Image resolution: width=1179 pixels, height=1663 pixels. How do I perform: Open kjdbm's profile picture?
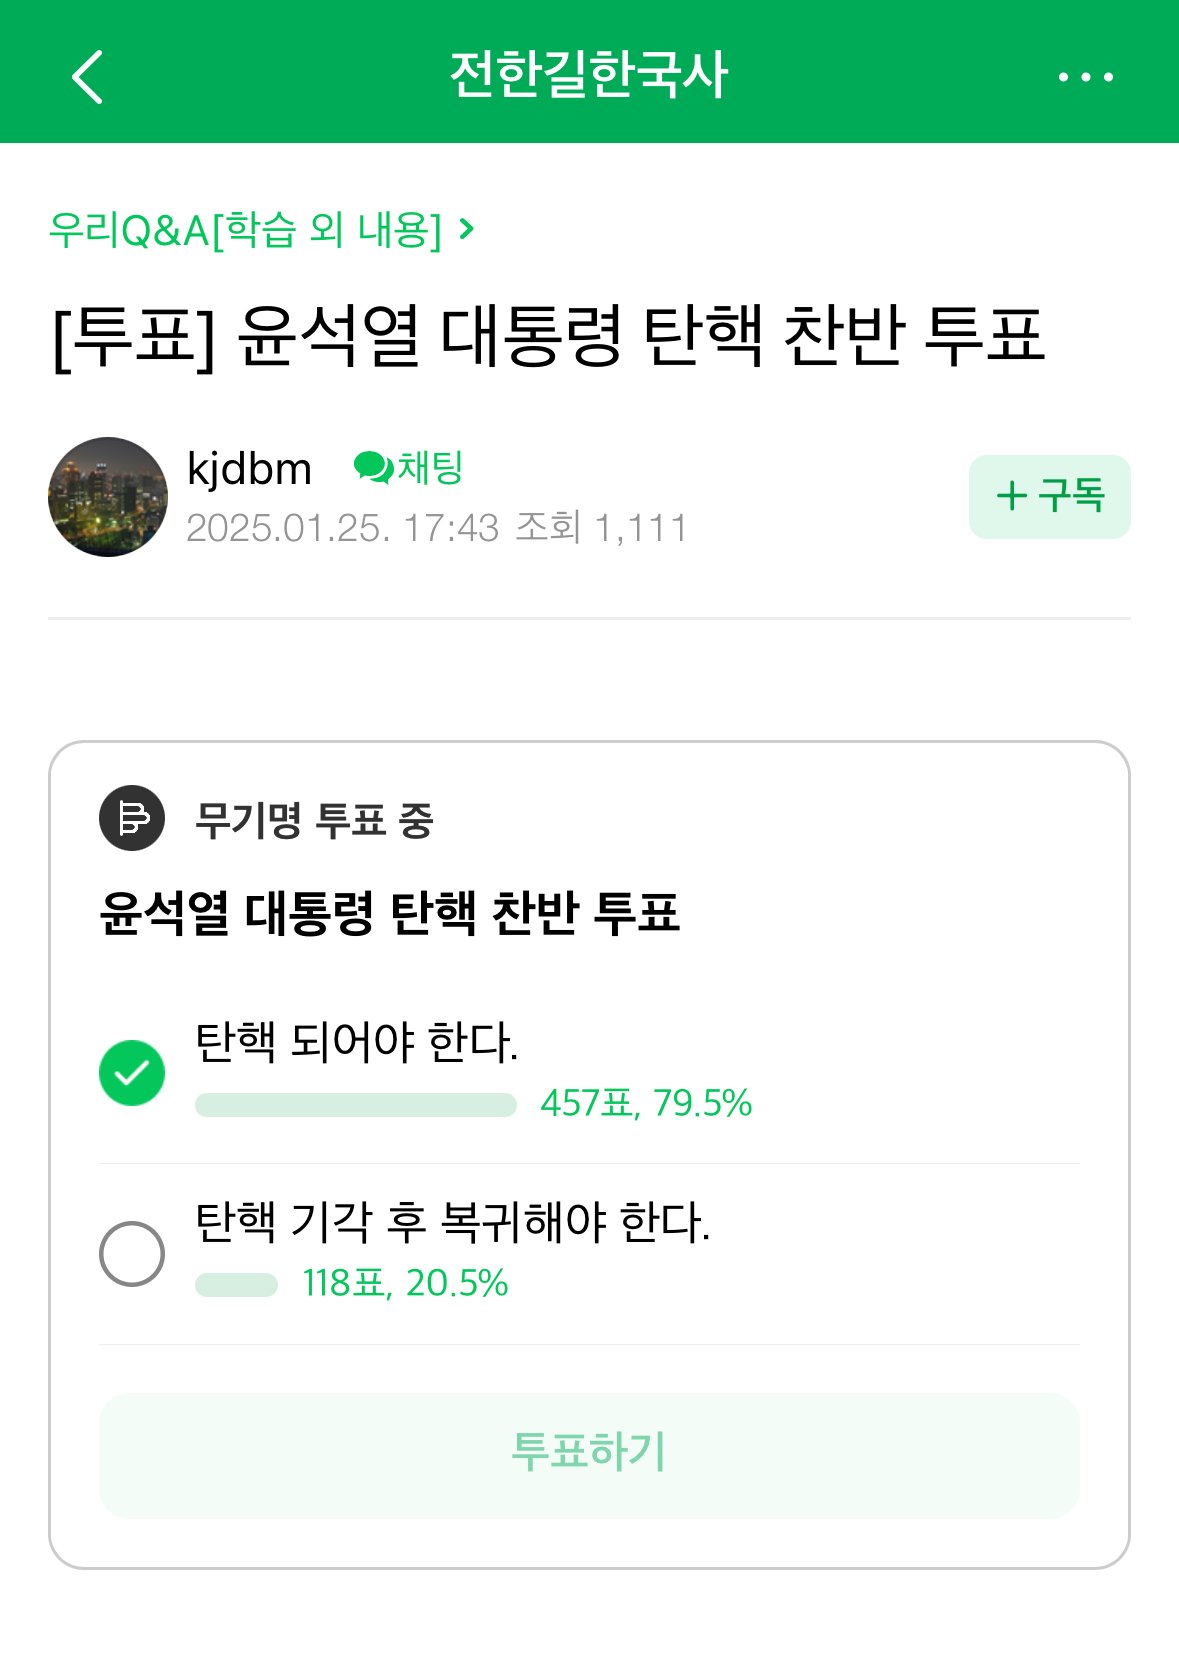tap(108, 497)
